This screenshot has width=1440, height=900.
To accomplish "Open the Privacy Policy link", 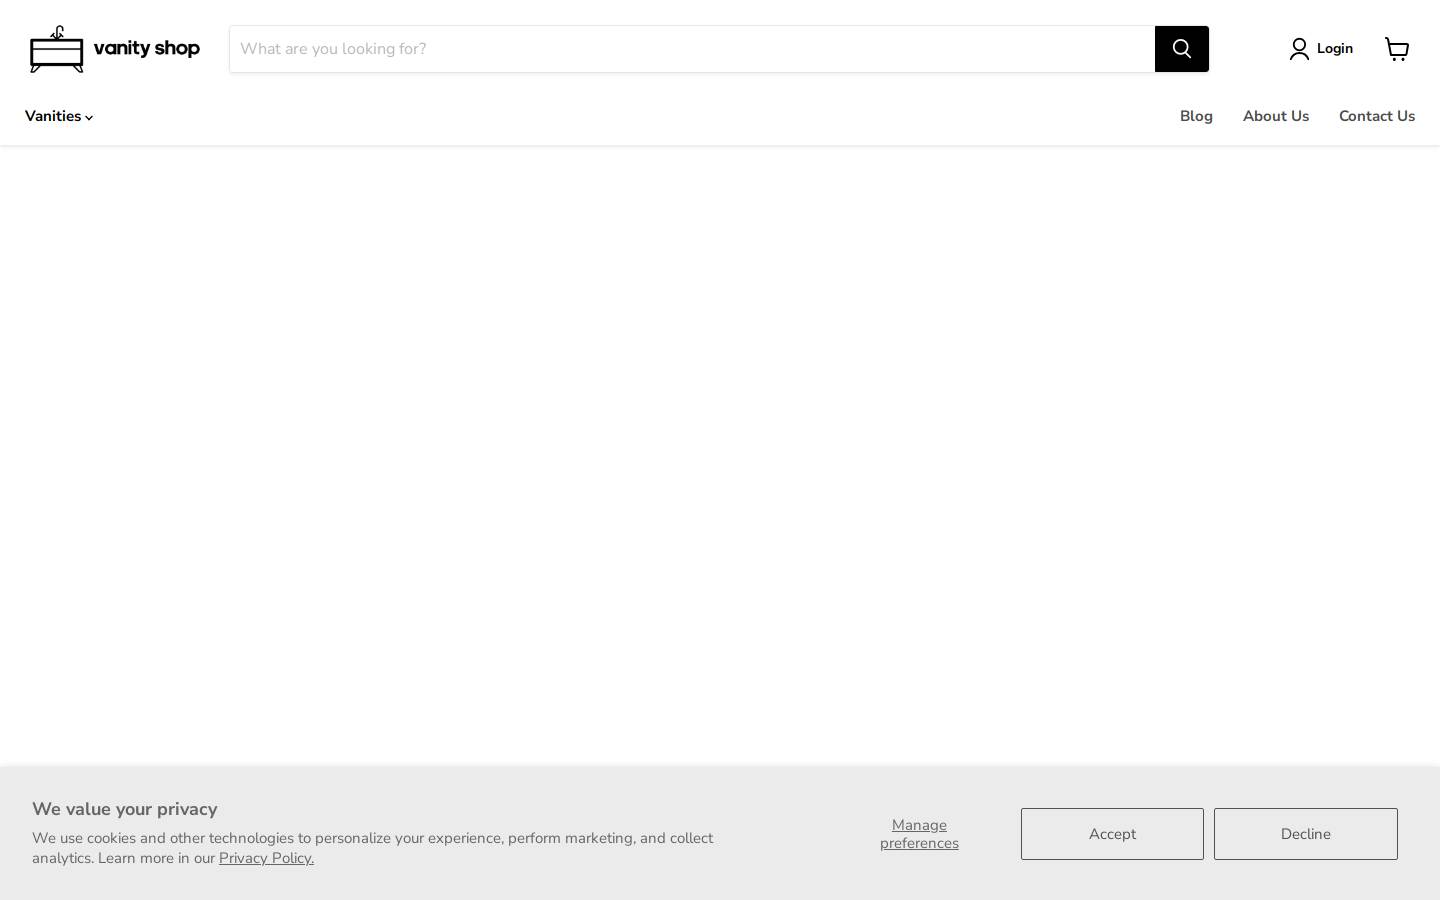I will pos(266,858).
